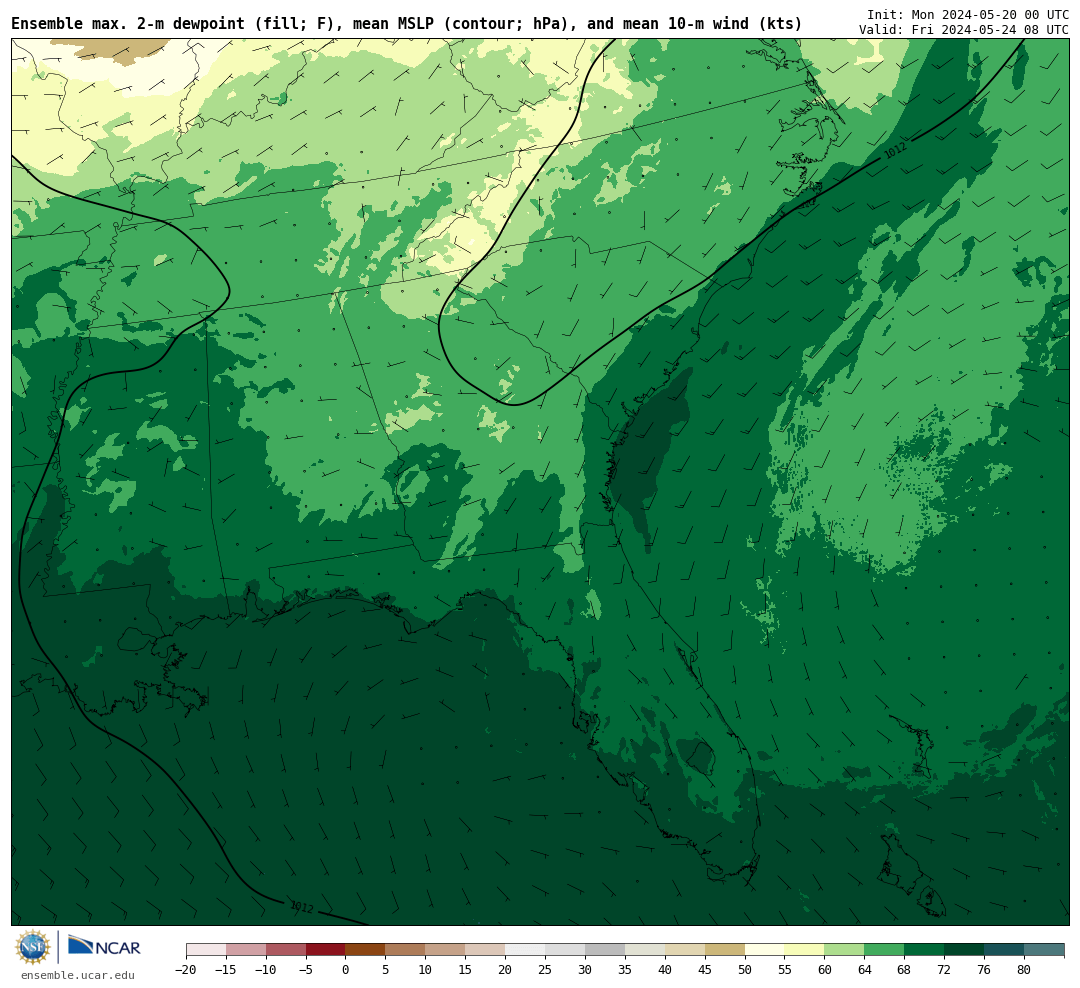Pick the pale pink swatch between -20 and -15
Image resolution: width=1080 pixels, height=988 pixels.
[x=206, y=950]
